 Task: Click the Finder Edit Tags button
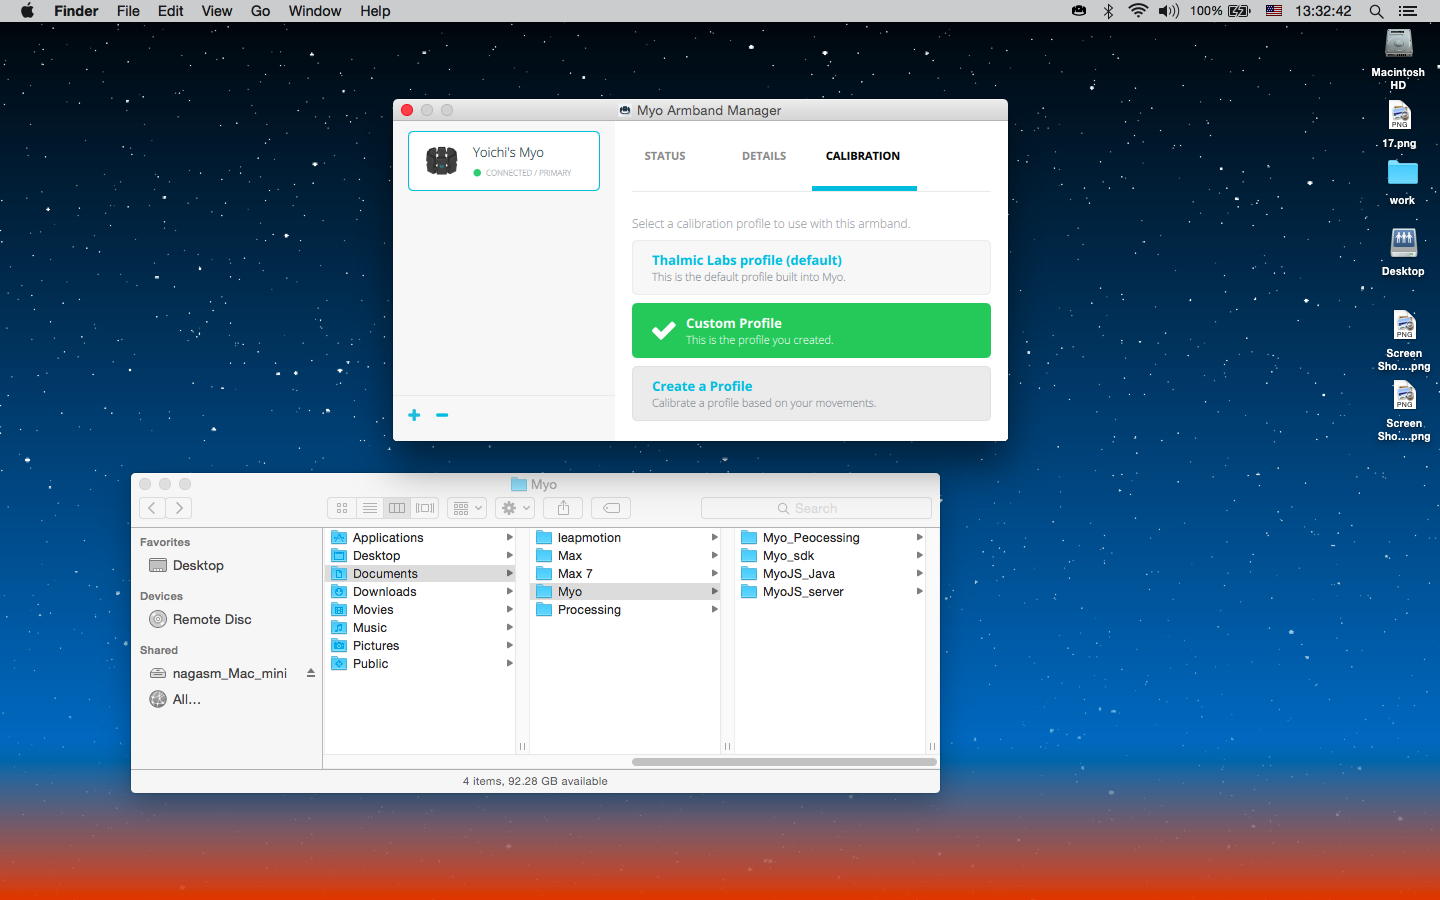611,508
